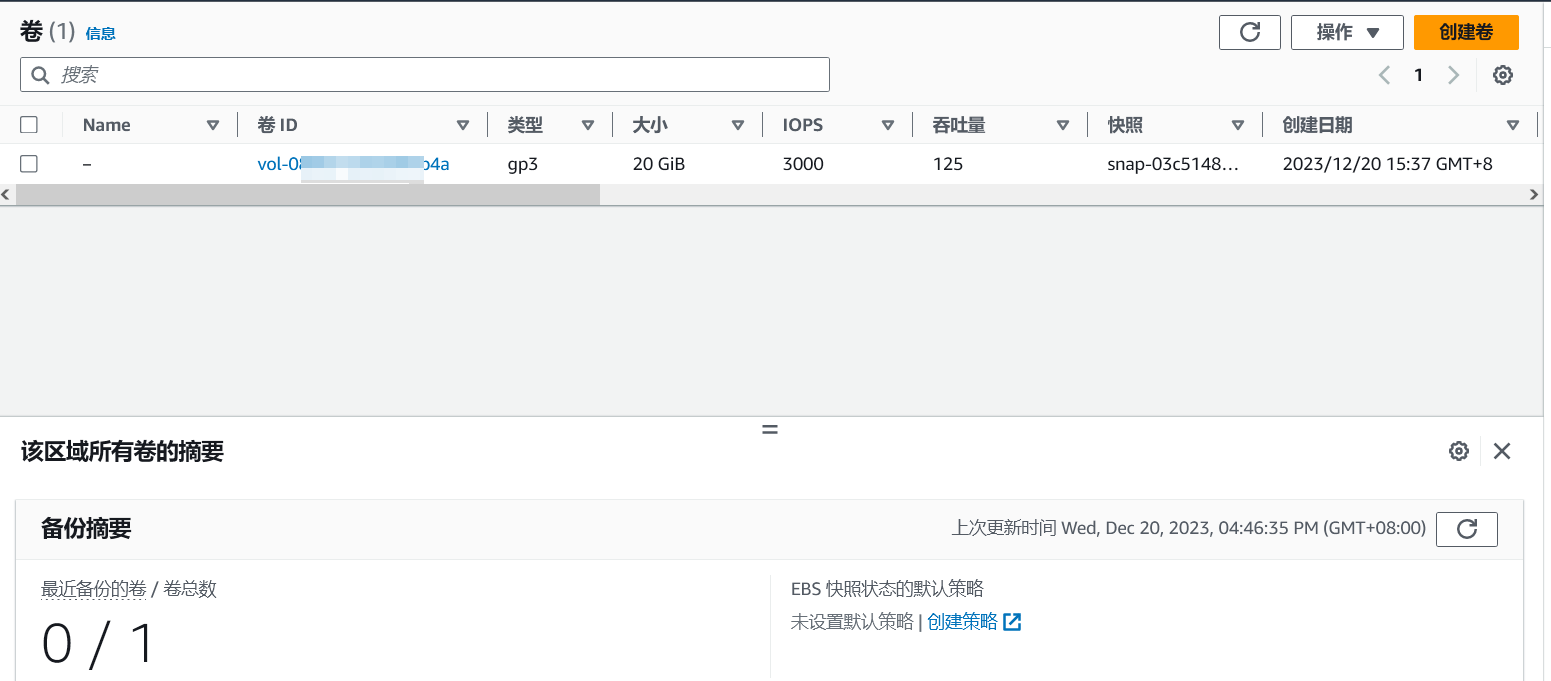This screenshot has height=681, width=1551.
Task: Click the scroll left arrow of table
Action: pyautogui.click(x=6, y=195)
